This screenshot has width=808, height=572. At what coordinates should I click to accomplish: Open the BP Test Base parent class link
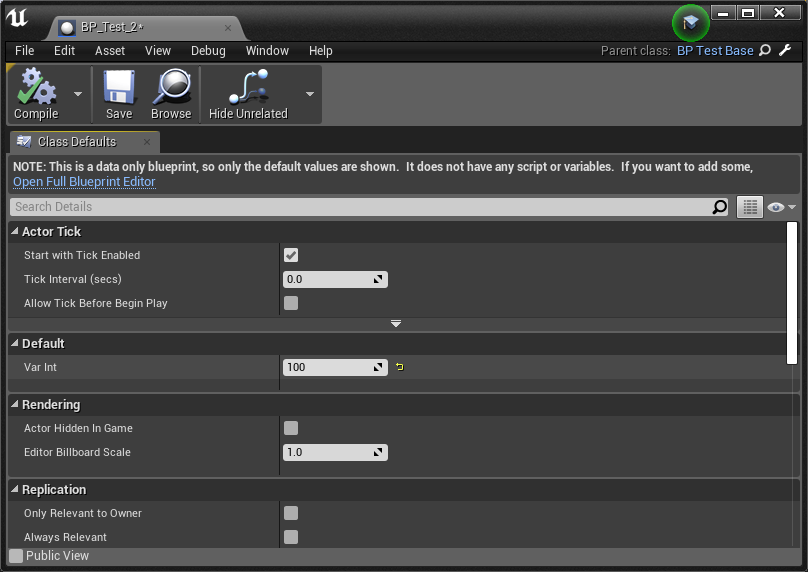715,51
